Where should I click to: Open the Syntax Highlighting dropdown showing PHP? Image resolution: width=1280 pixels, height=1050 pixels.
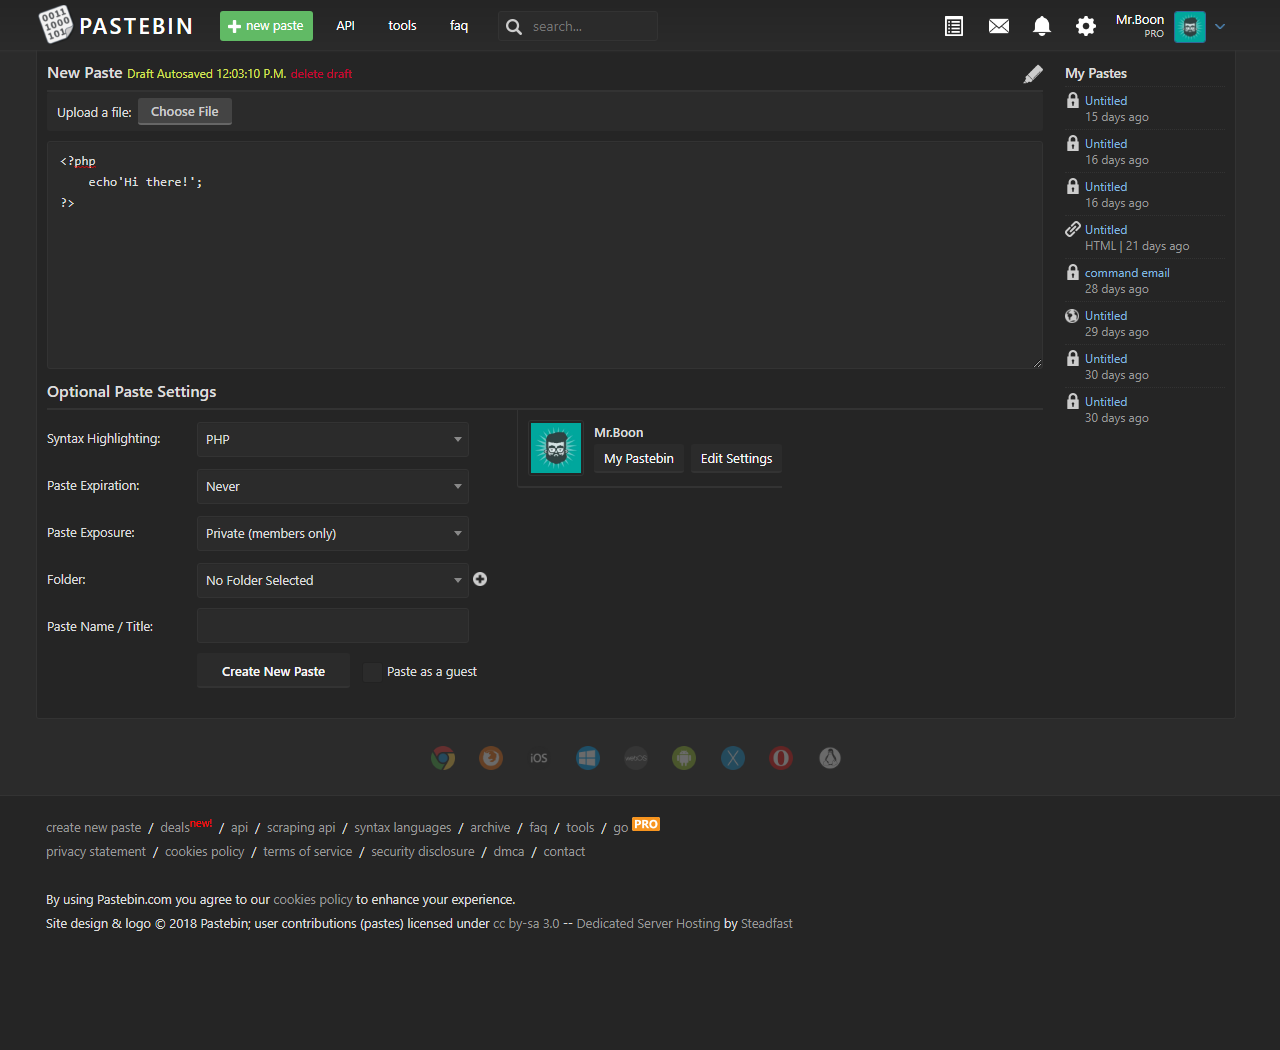point(332,440)
